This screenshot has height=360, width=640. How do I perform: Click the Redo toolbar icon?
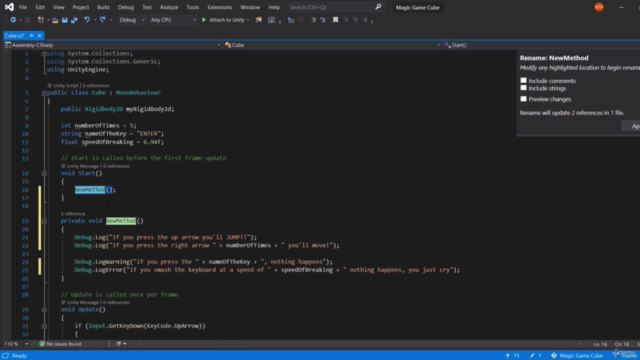[102, 20]
